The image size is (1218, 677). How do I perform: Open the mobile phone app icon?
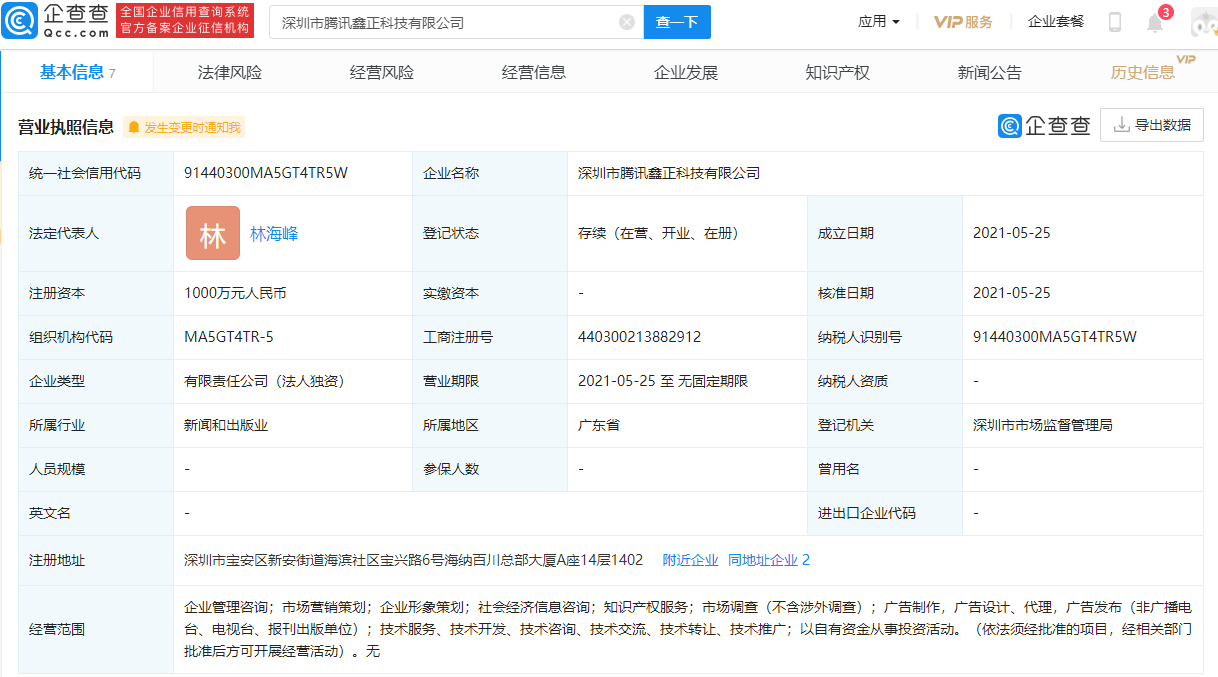tap(1115, 22)
